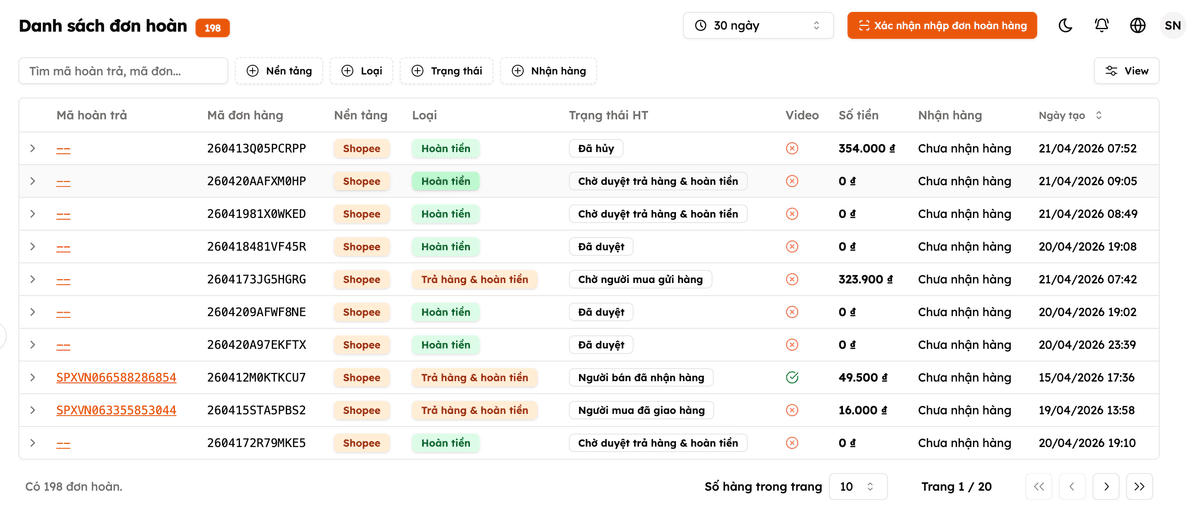Click video status icon for order 260413Q05PCRPP
The width and height of the screenshot is (1200, 519).
[792, 148]
